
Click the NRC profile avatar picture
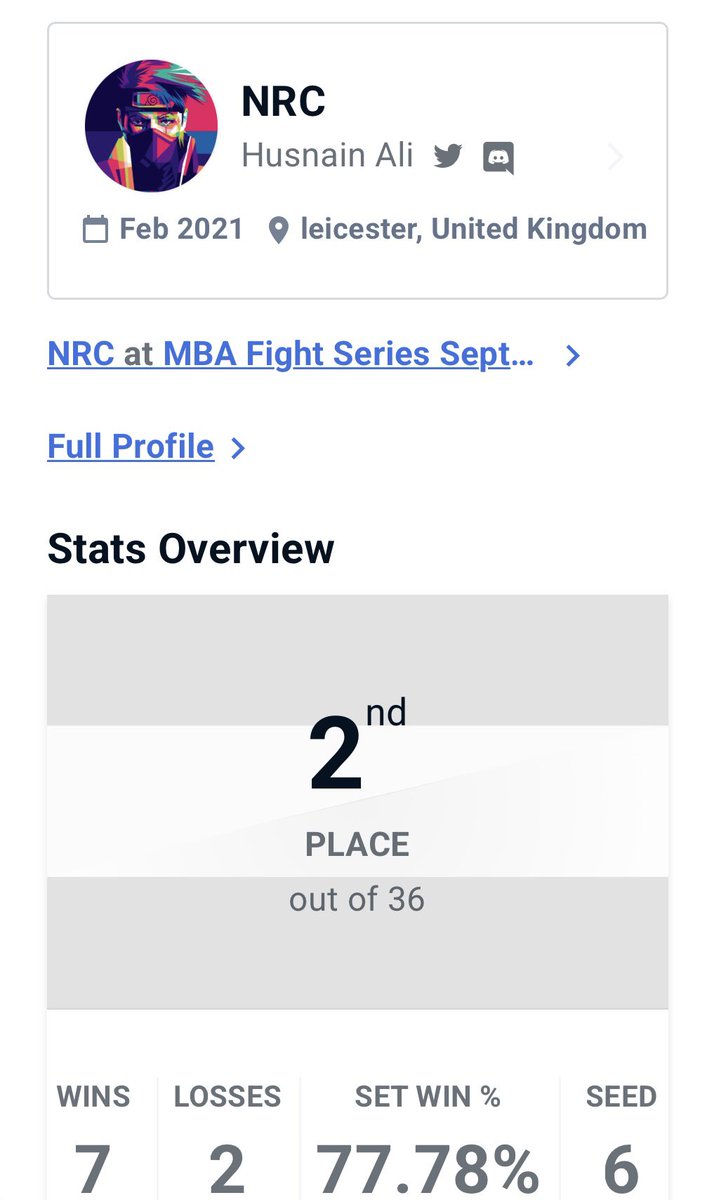coord(152,126)
